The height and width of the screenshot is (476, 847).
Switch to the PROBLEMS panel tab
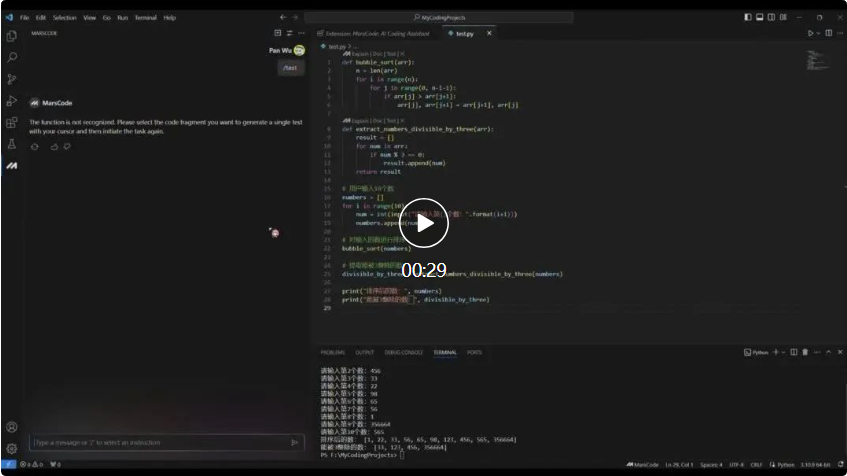332,353
